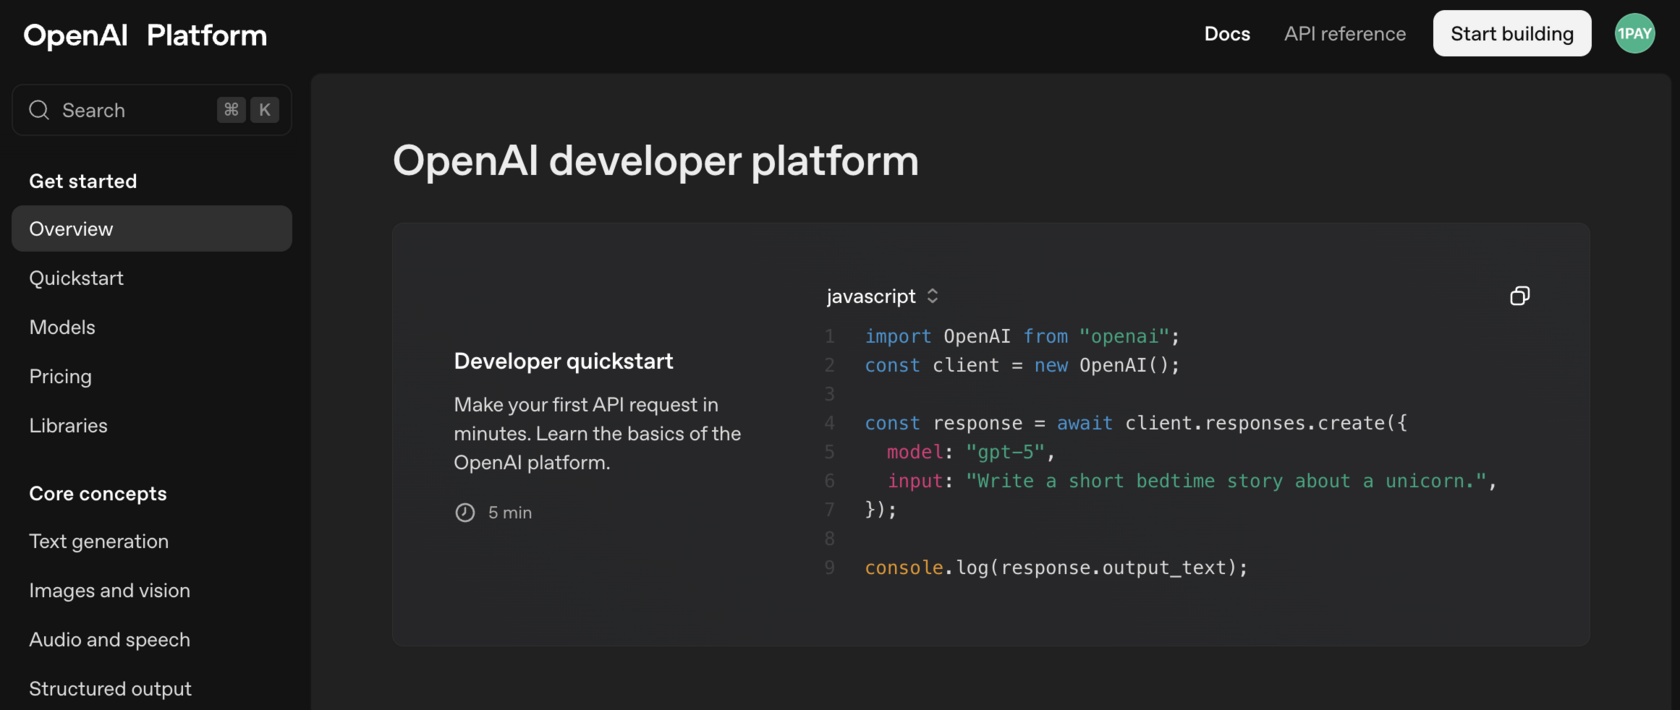Click the "Make your first API request" description
This screenshot has width=1680, height=710.
click(x=597, y=434)
